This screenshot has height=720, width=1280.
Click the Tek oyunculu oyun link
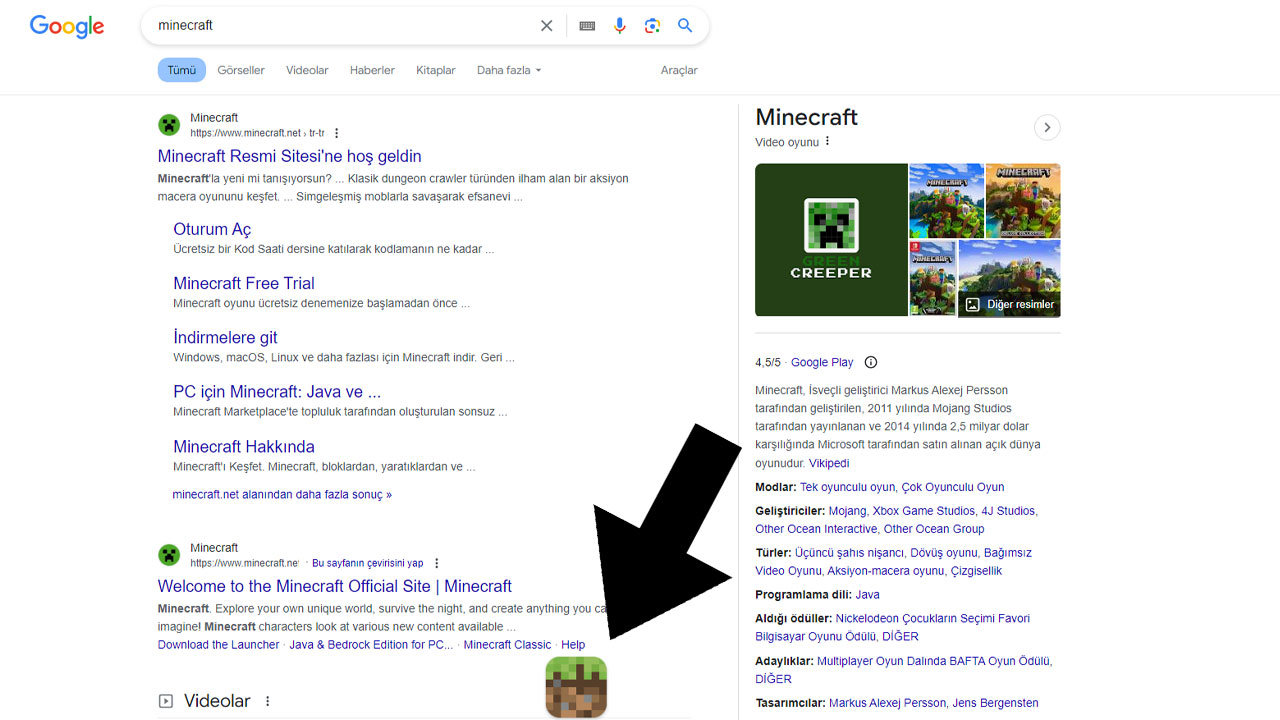848,487
